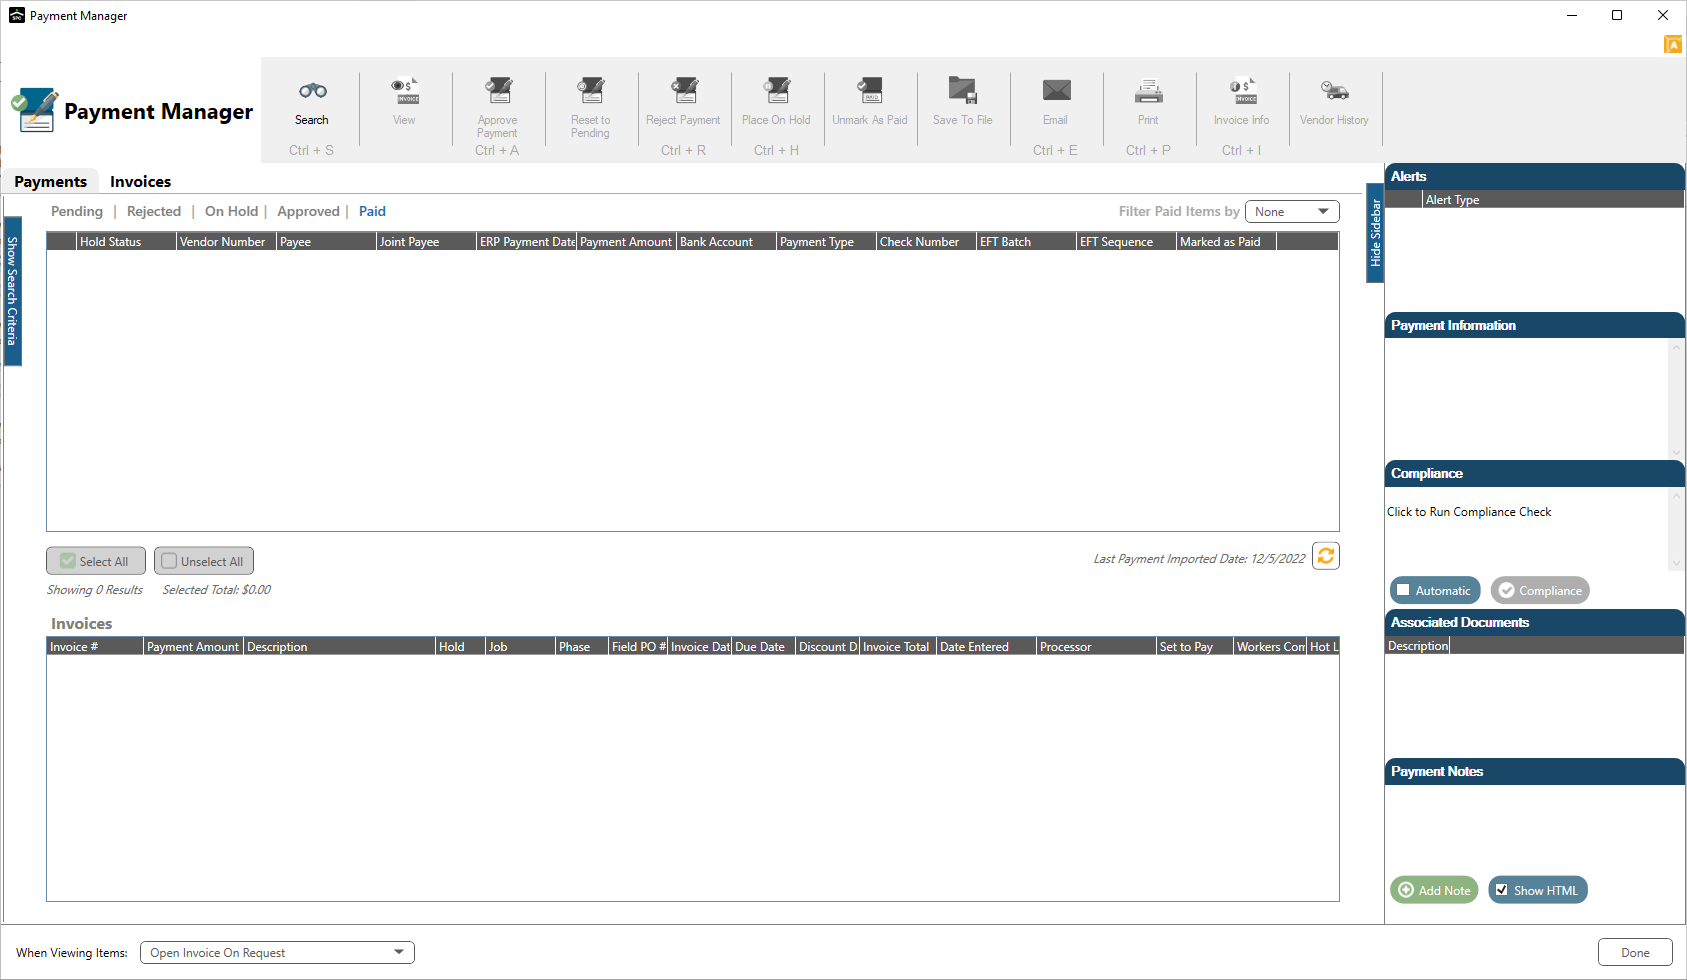Sort by Joint Payee column header
Viewport: 1687px width, 980px height.
[x=427, y=242]
